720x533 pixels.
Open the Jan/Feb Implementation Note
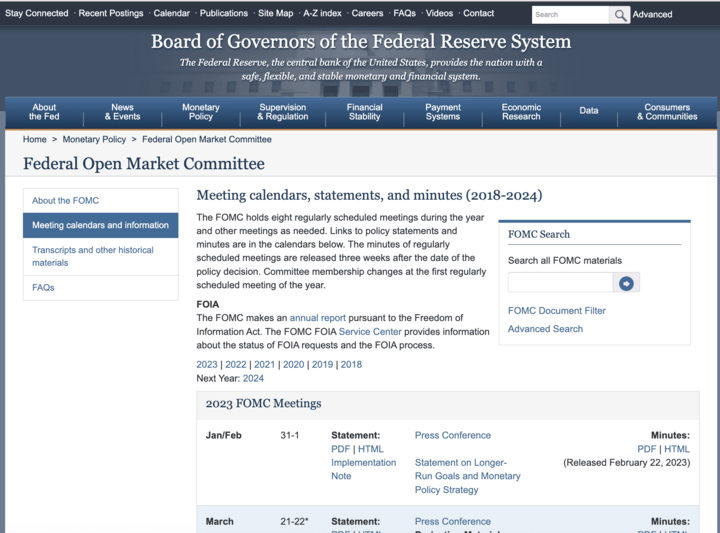pos(363,469)
